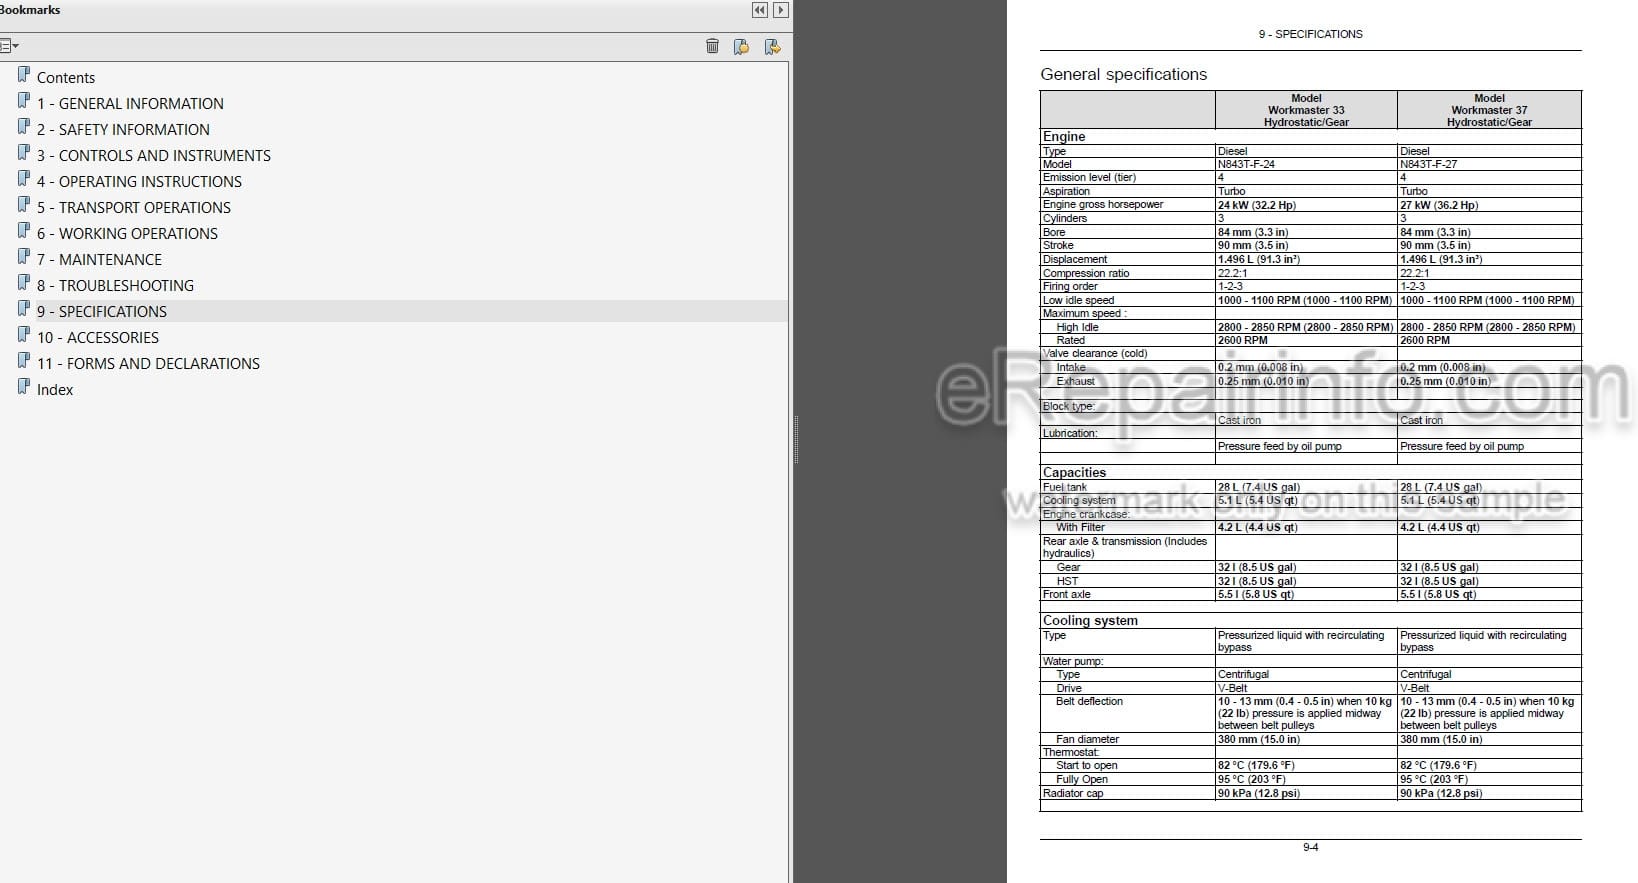Click the Compression ratio row label
1638x883 pixels.
pos(1086,273)
